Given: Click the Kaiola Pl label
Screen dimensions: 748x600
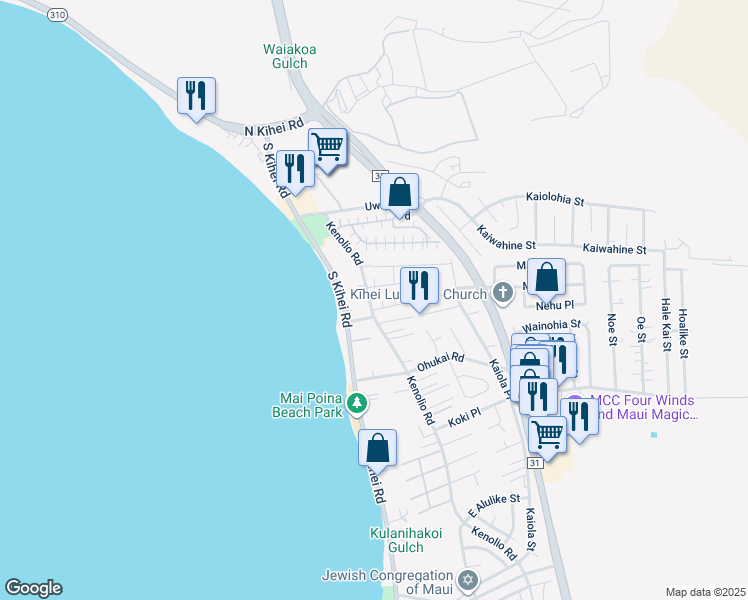Looking at the screenshot, I should click(499, 380).
